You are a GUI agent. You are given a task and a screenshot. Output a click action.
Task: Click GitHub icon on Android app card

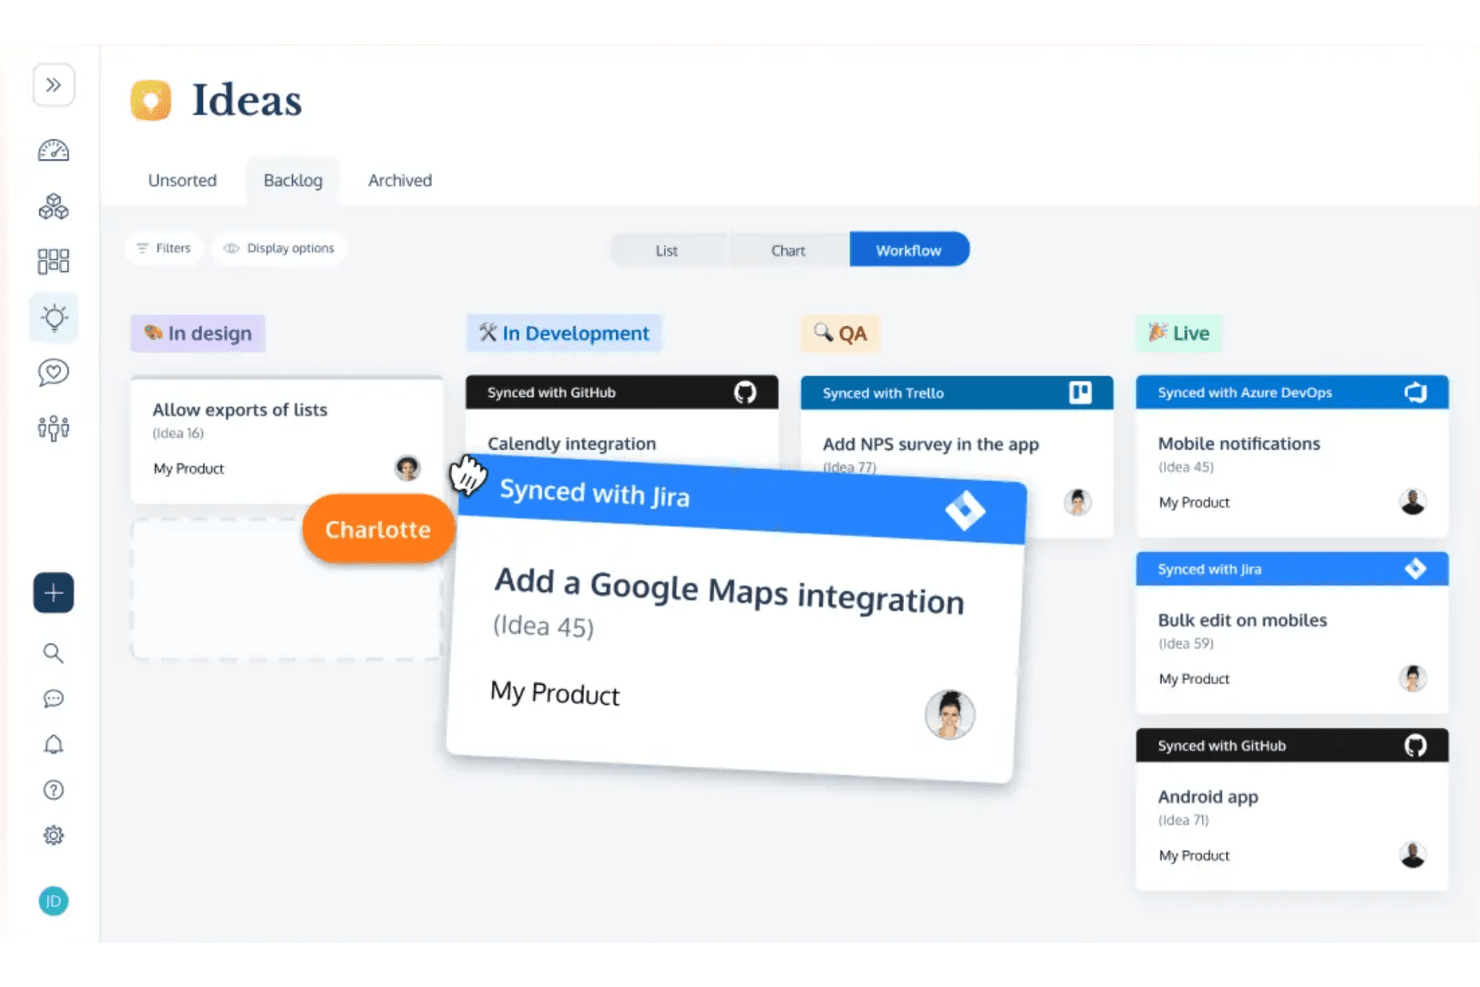tap(1416, 746)
